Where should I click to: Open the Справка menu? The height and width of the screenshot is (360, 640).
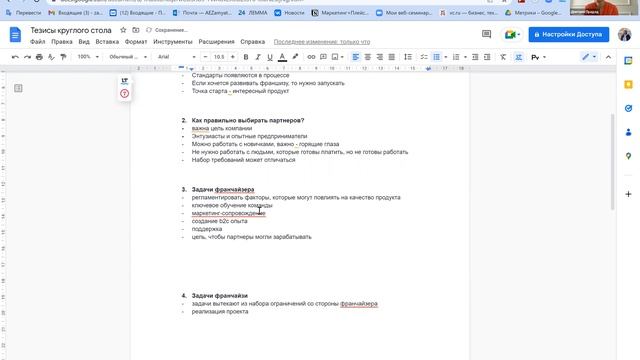coord(252,42)
